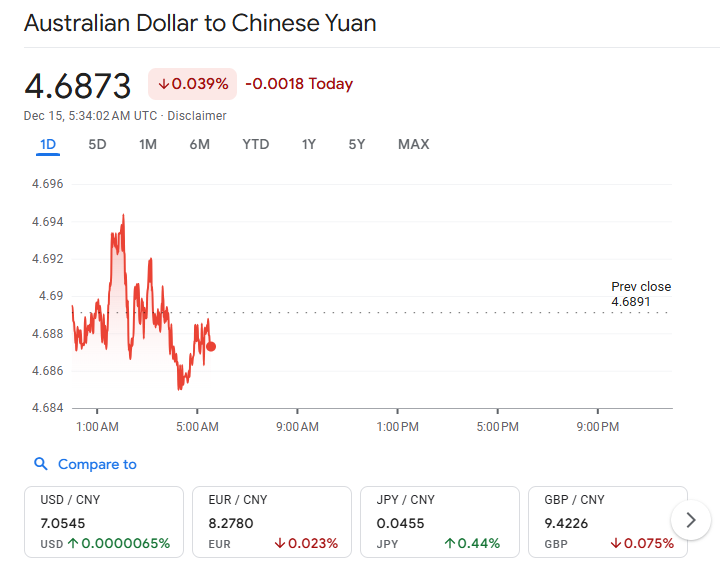
Task: Select the YTD range tab
Action: 256,145
